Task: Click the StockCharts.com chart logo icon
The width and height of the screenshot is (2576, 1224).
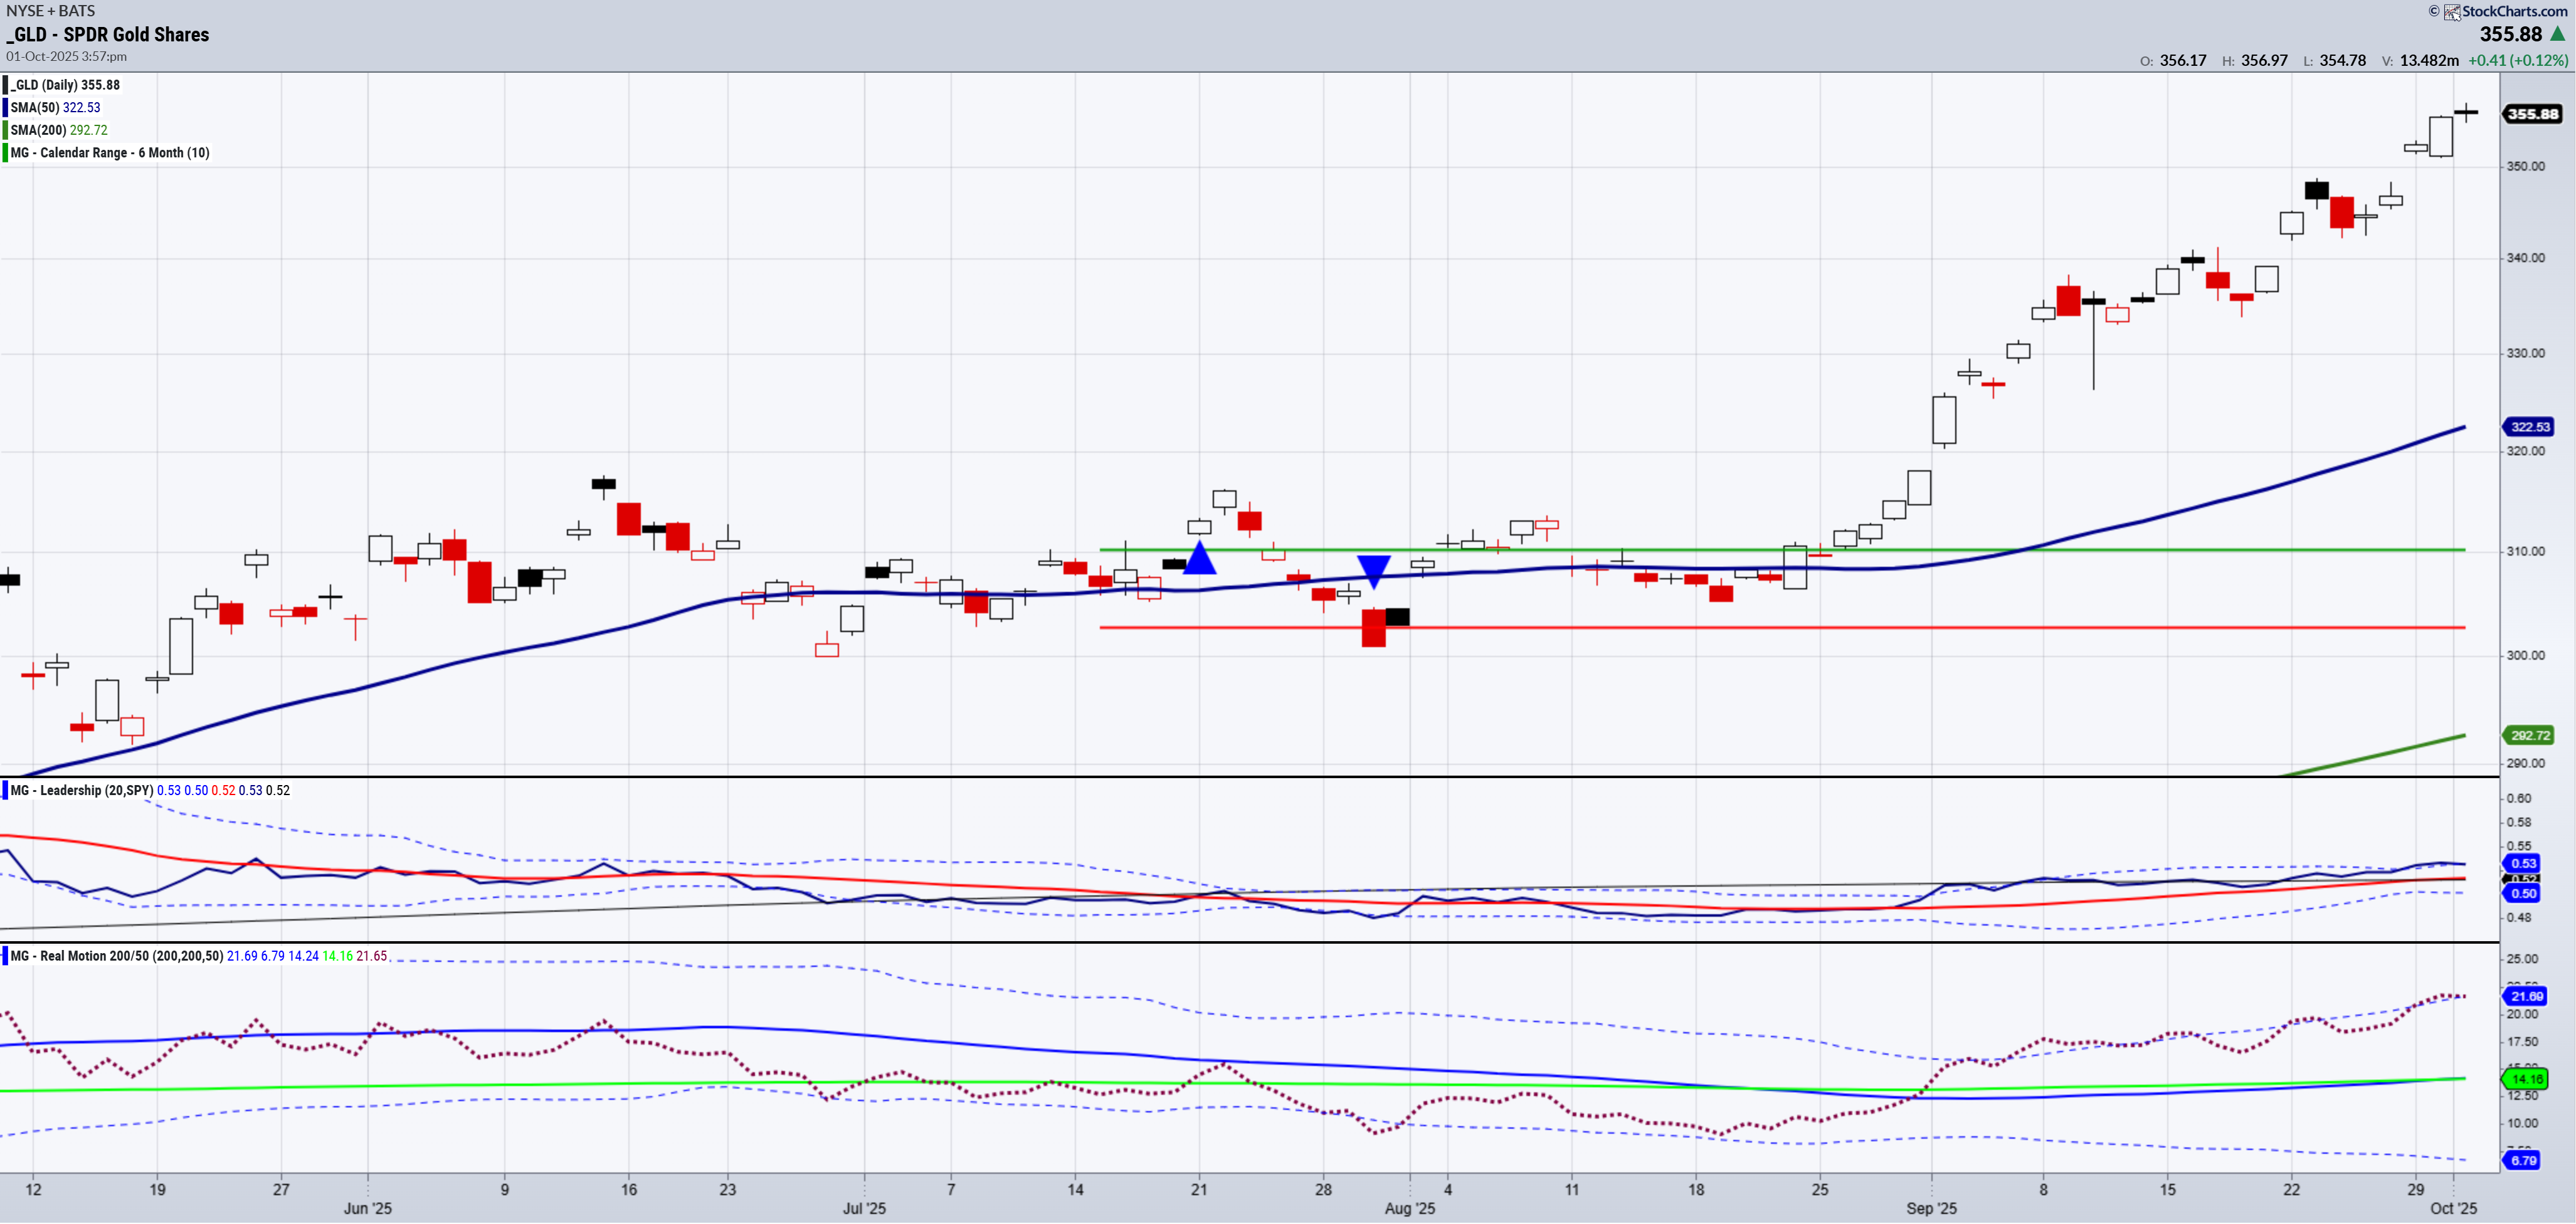Action: tap(2452, 12)
